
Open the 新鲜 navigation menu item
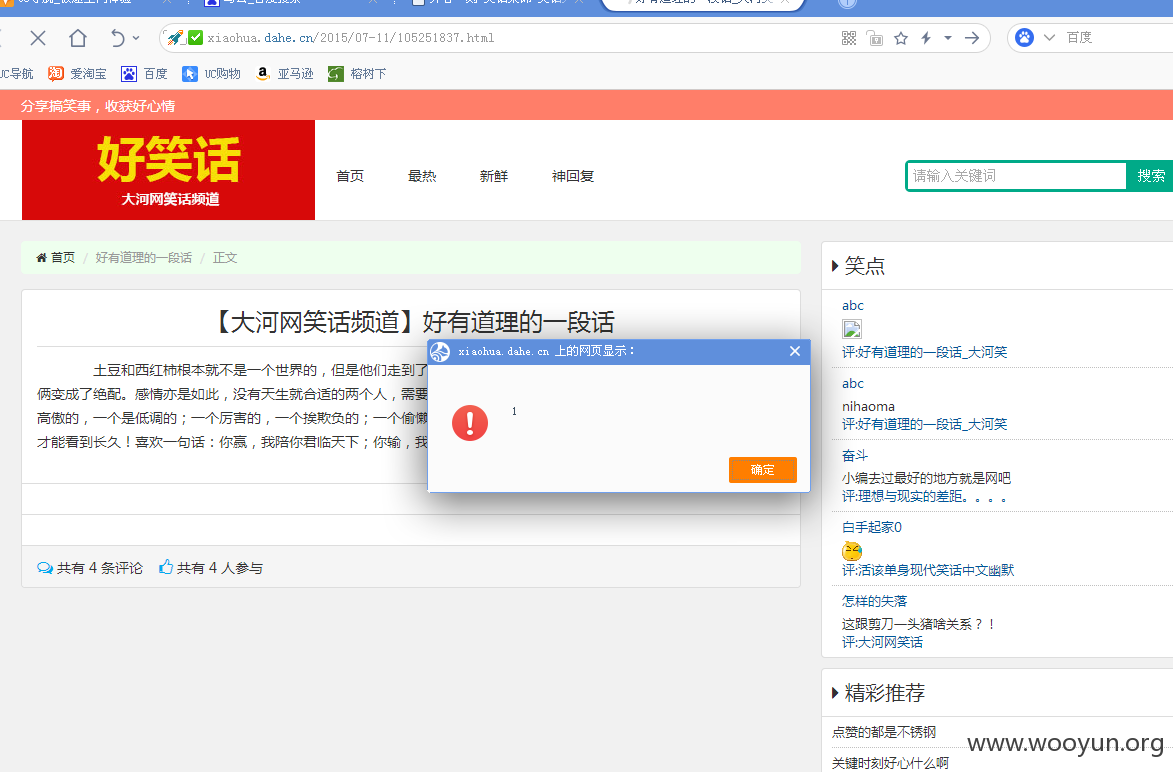494,176
